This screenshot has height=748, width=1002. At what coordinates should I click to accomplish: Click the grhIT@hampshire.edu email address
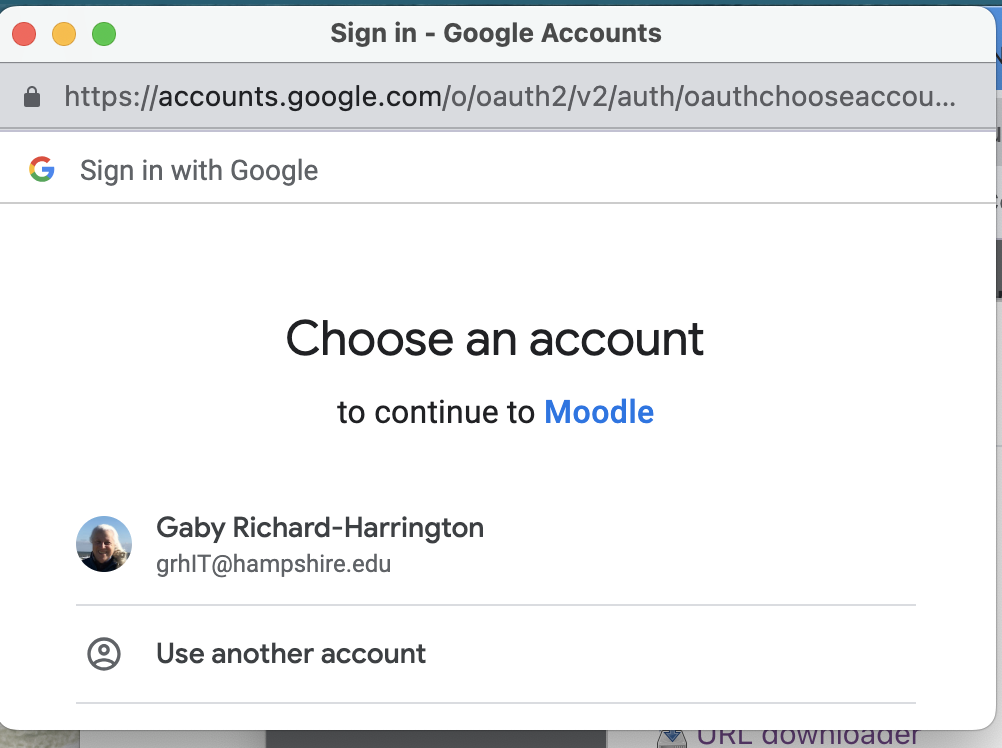coord(274,564)
